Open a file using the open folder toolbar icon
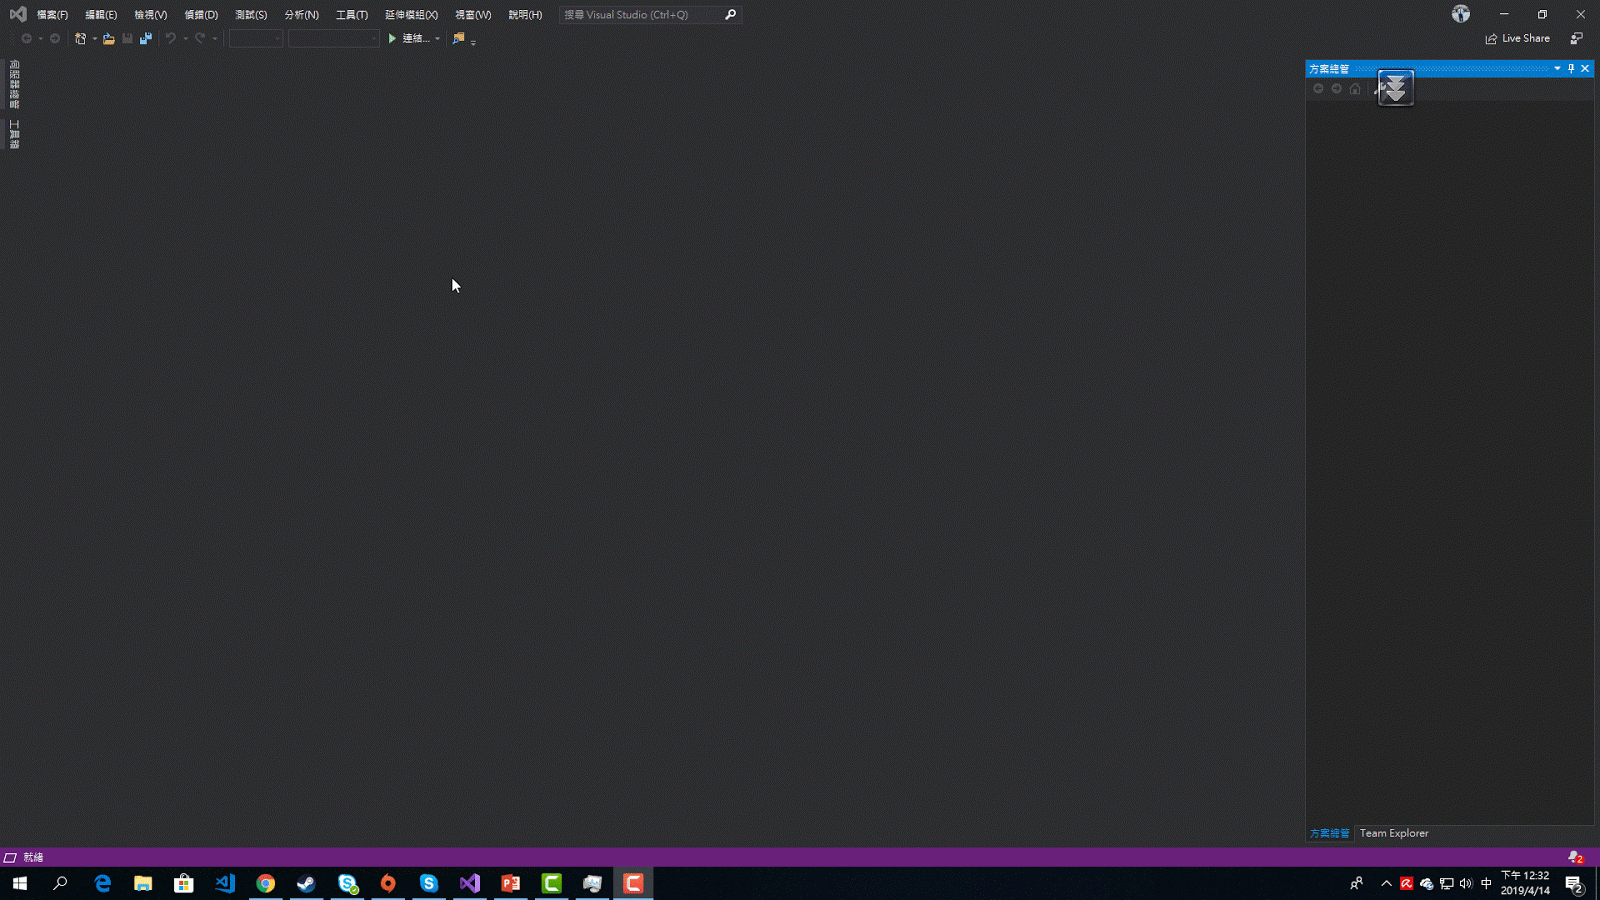 [x=108, y=38]
